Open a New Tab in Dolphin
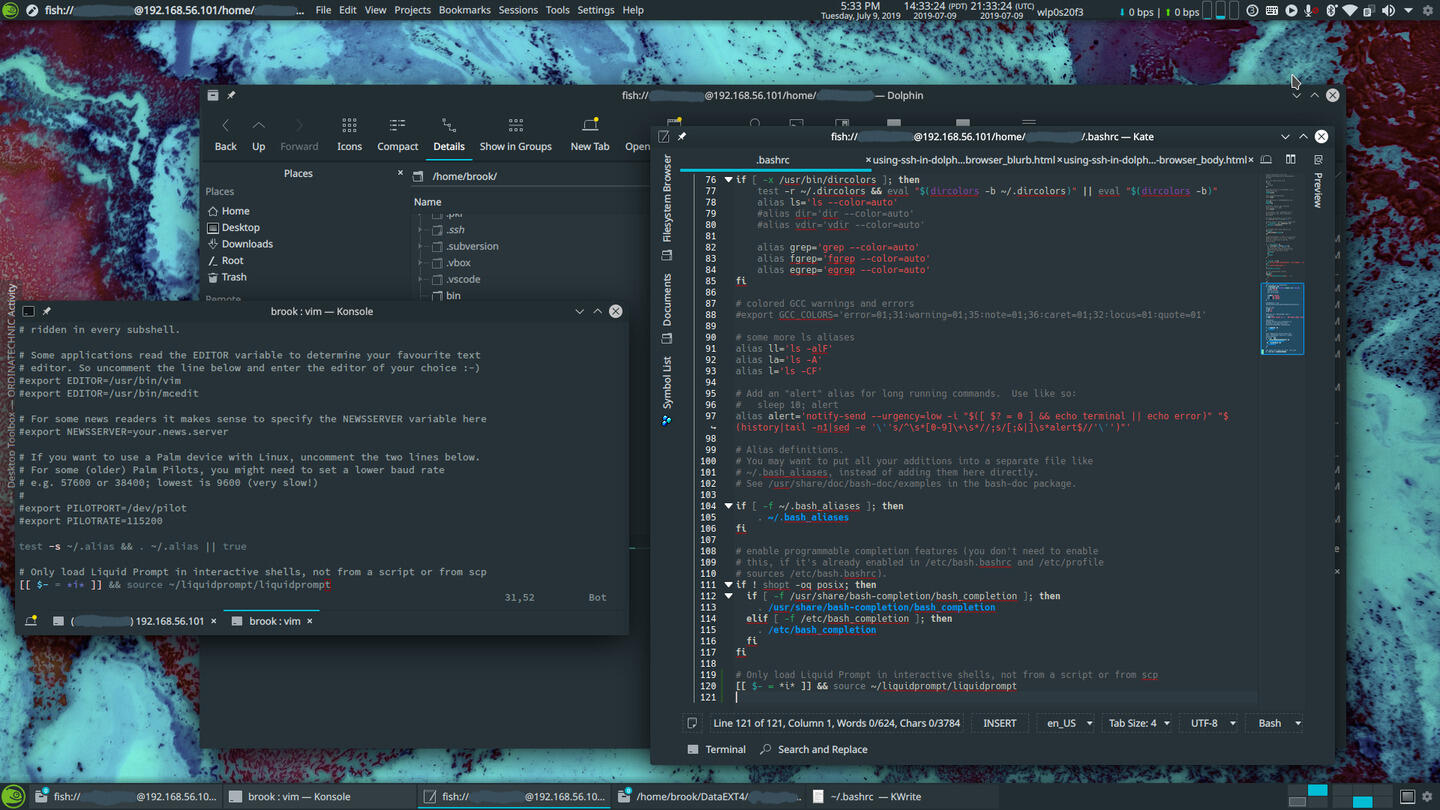Image resolution: width=1440 pixels, height=810 pixels. point(590,135)
